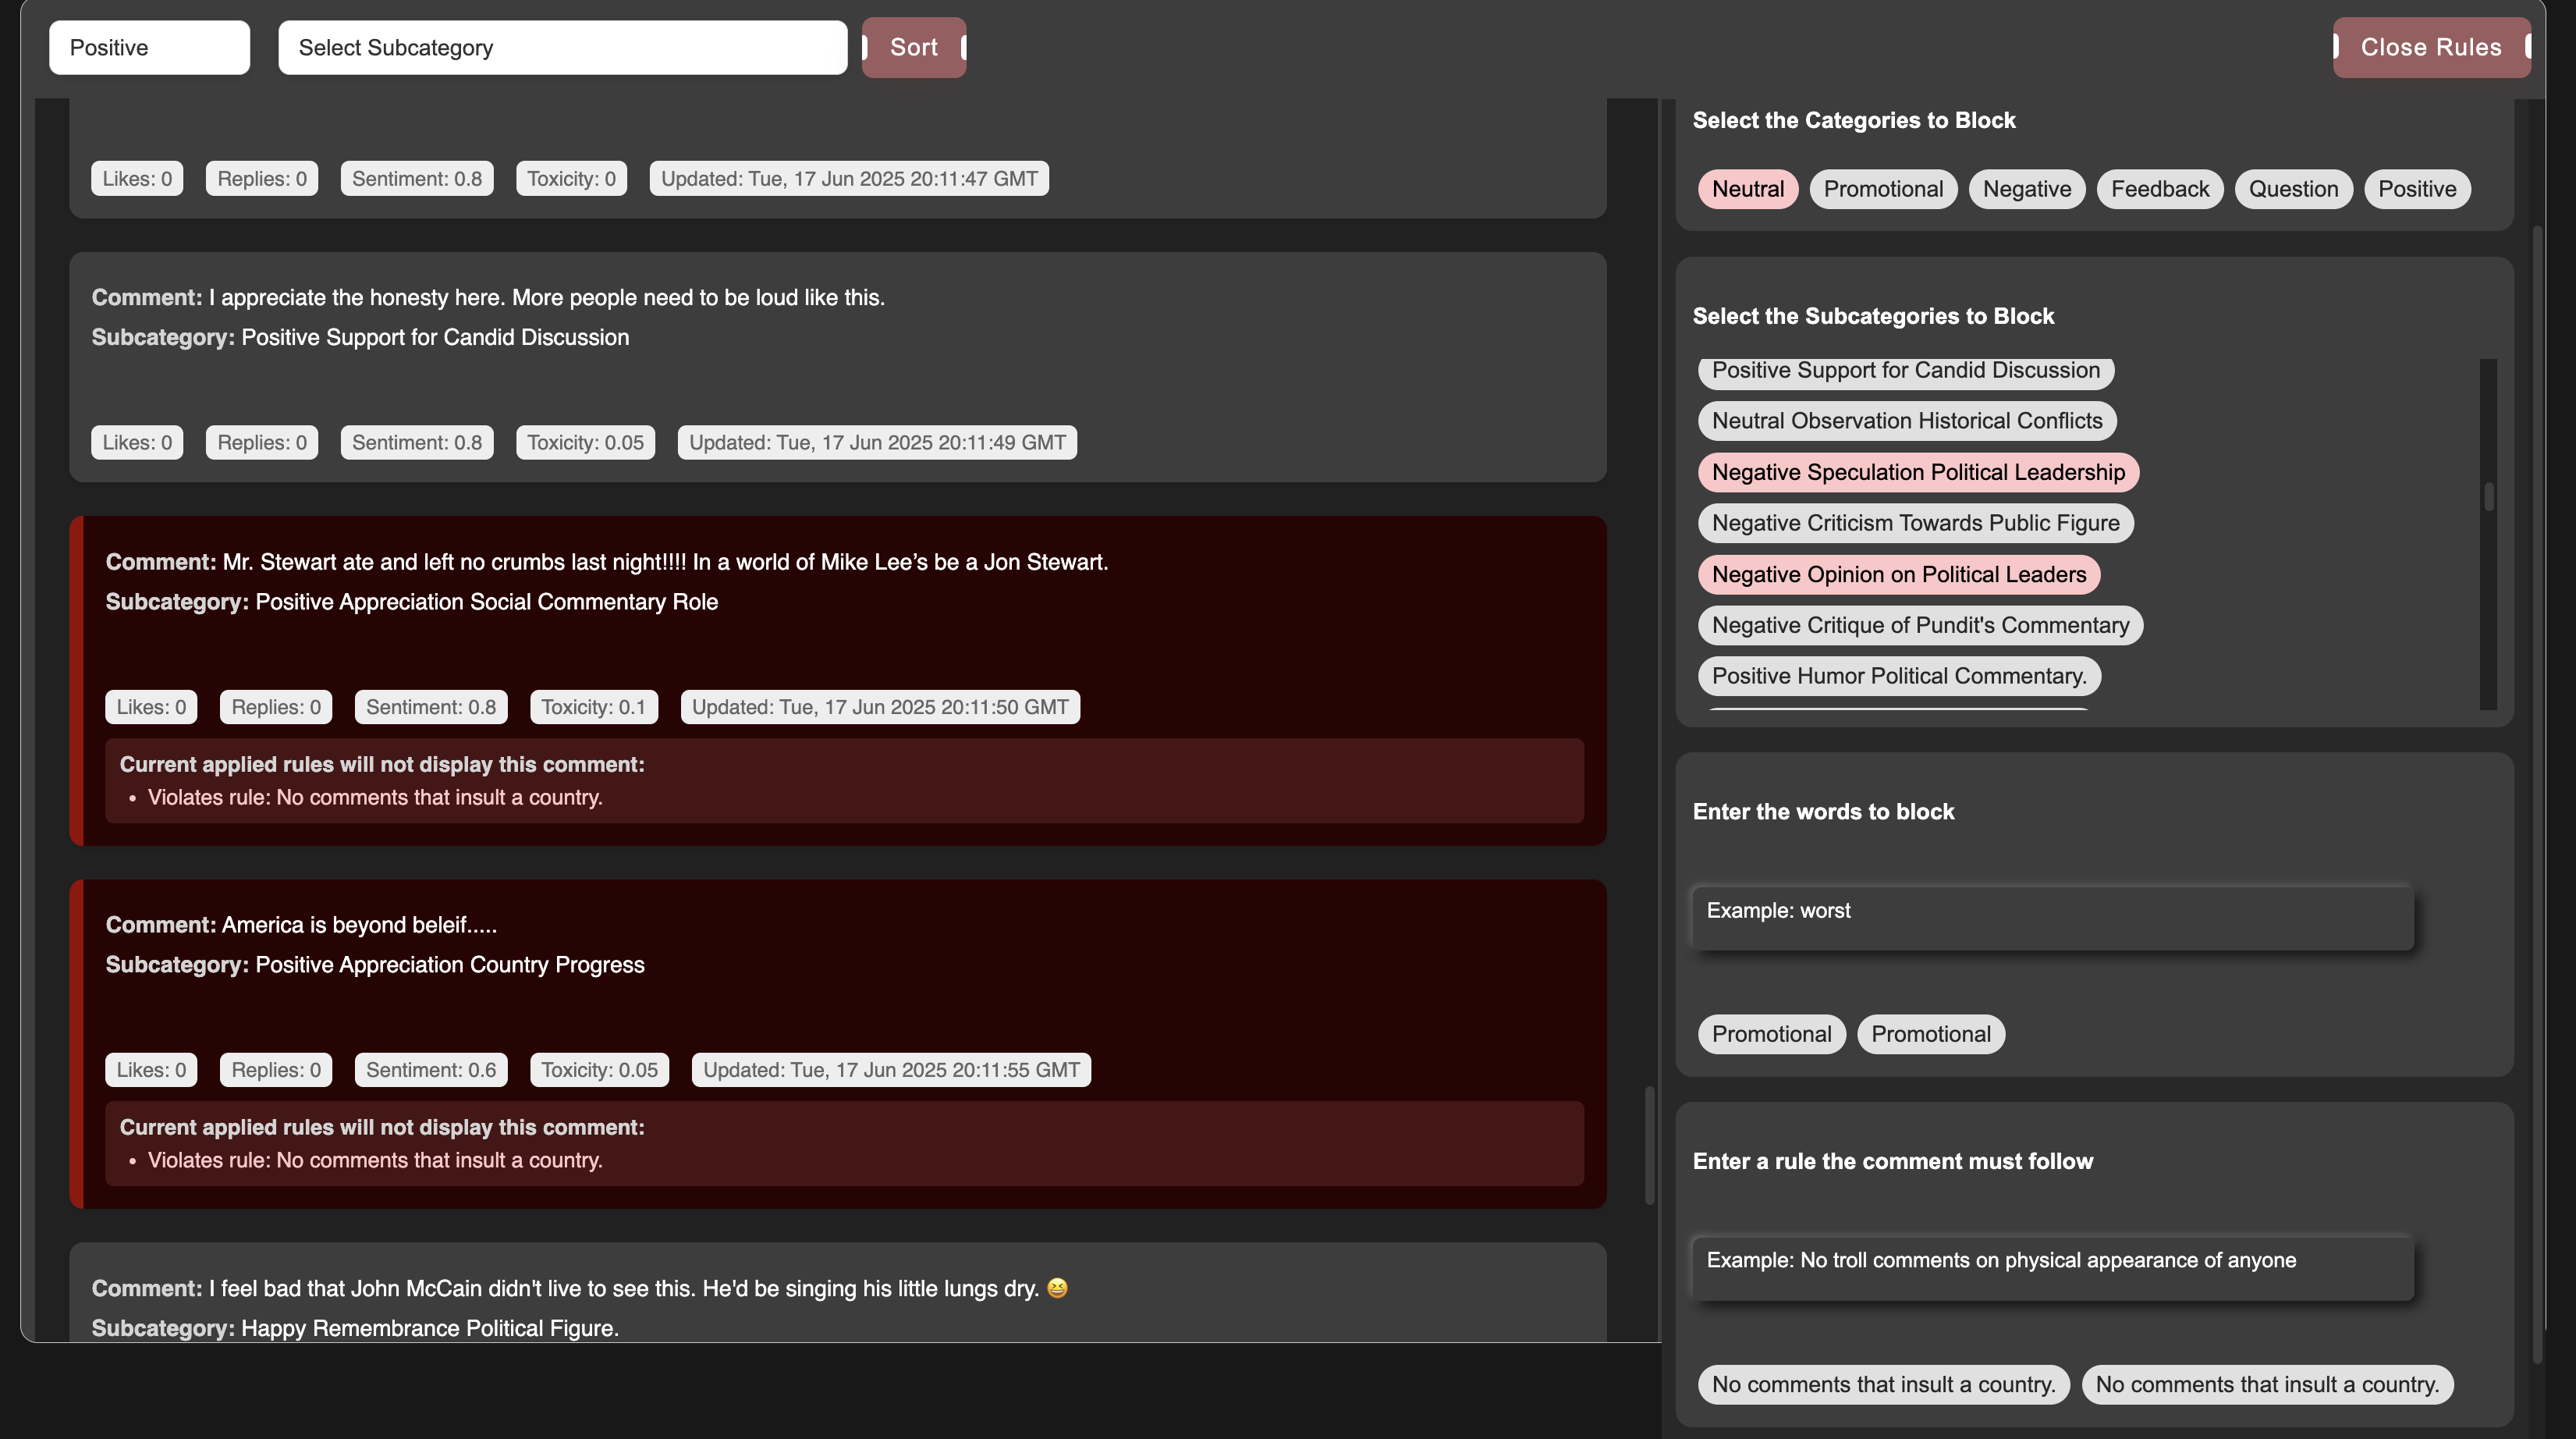Click the Sort button
This screenshot has width=2576, height=1439.
[x=913, y=47]
